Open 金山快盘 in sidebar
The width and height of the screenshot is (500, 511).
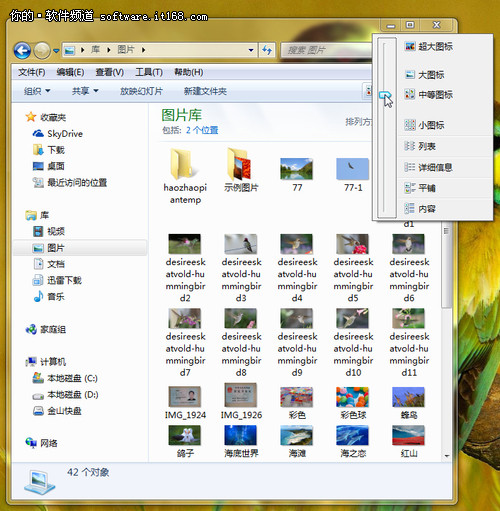[57, 411]
